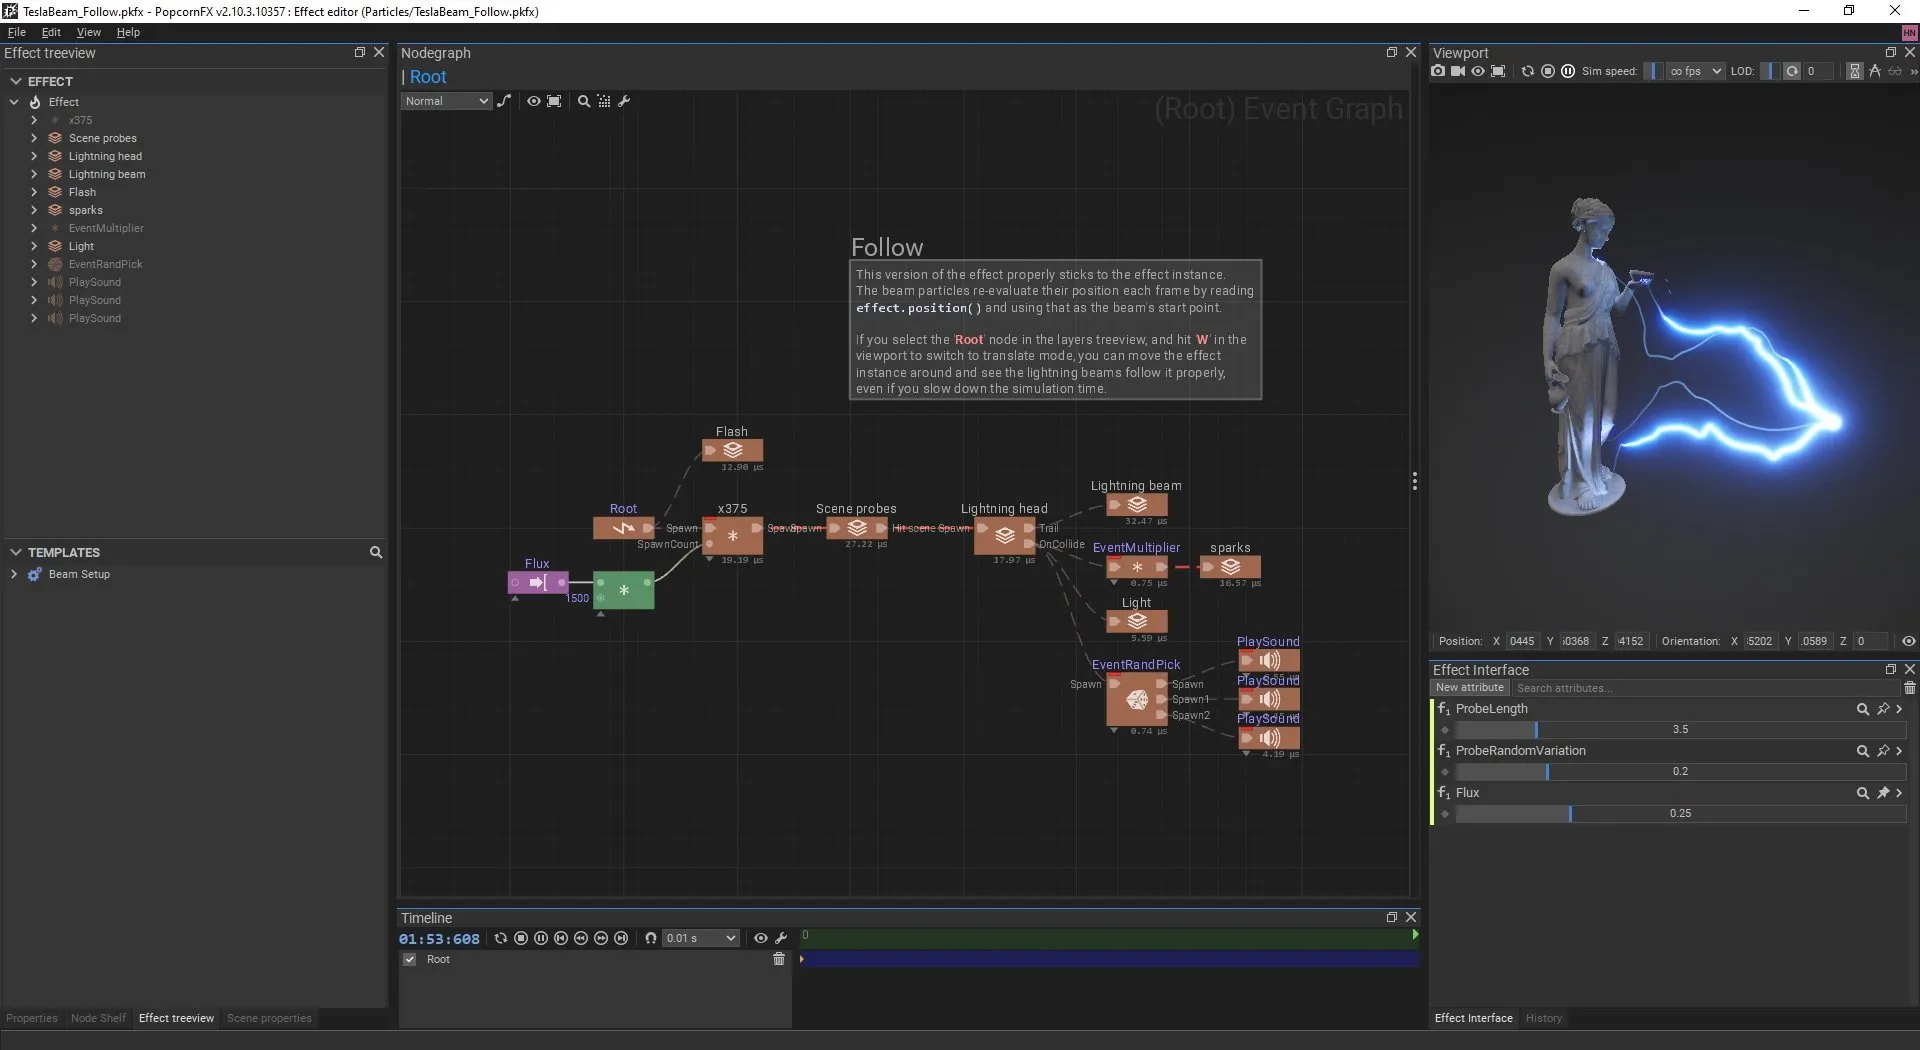Click the New attribute button
This screenshot has width=1920, height=1050.
click(1469, 688)
